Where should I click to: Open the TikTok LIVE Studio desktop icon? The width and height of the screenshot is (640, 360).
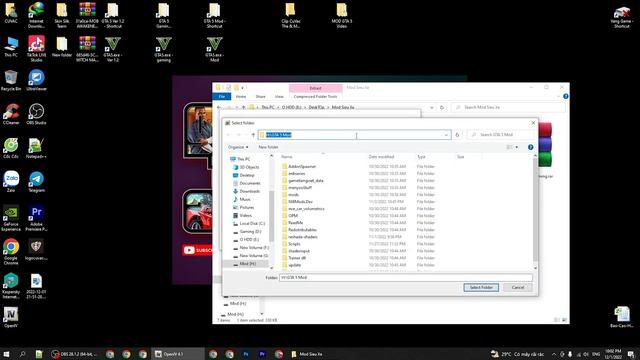tap(36, 49)
